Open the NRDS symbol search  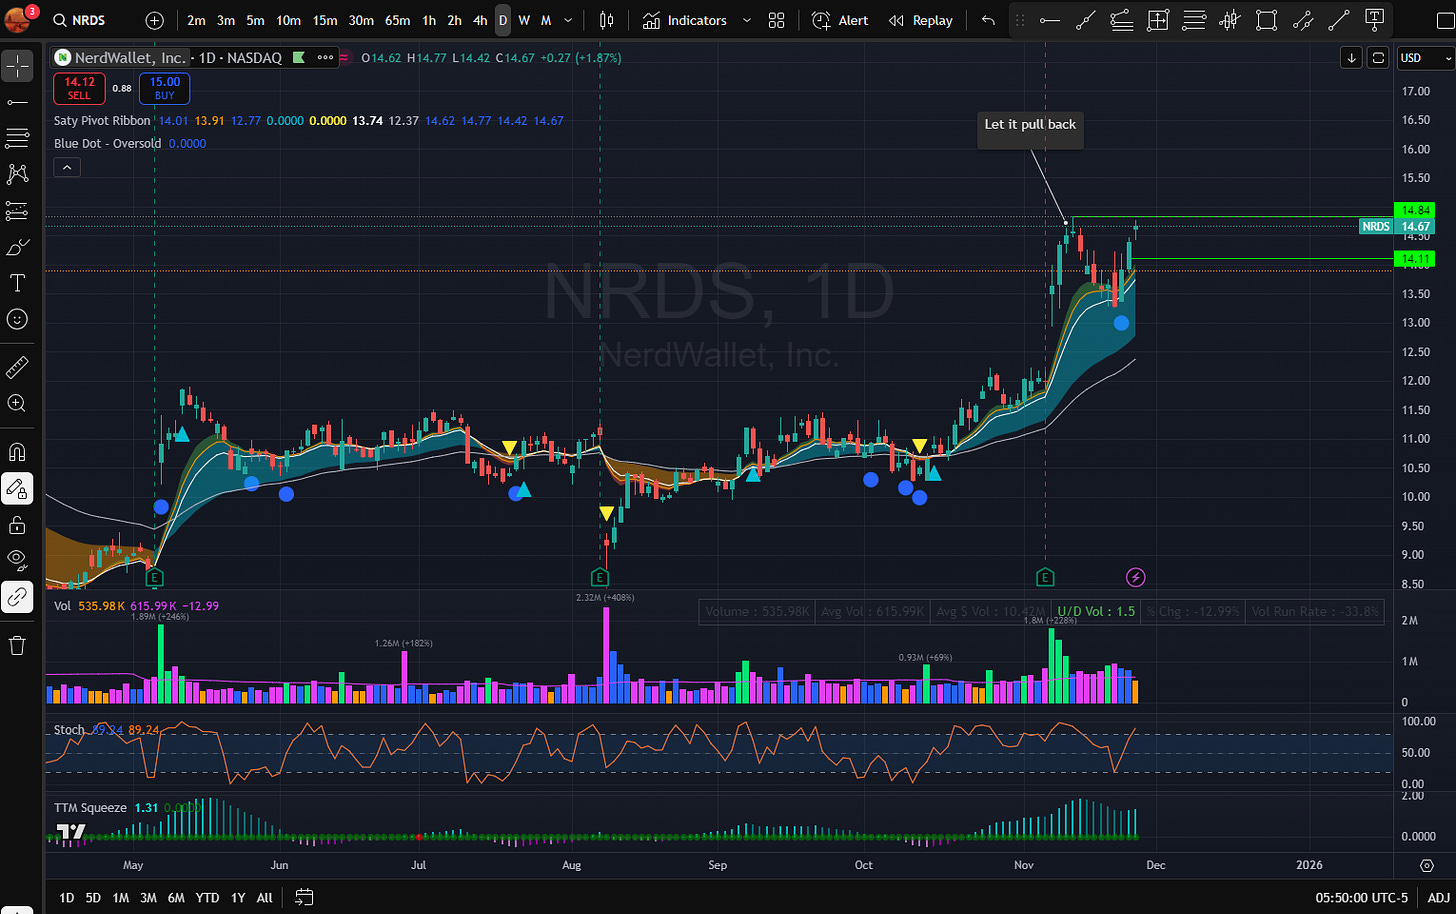(x=79, y=20)
